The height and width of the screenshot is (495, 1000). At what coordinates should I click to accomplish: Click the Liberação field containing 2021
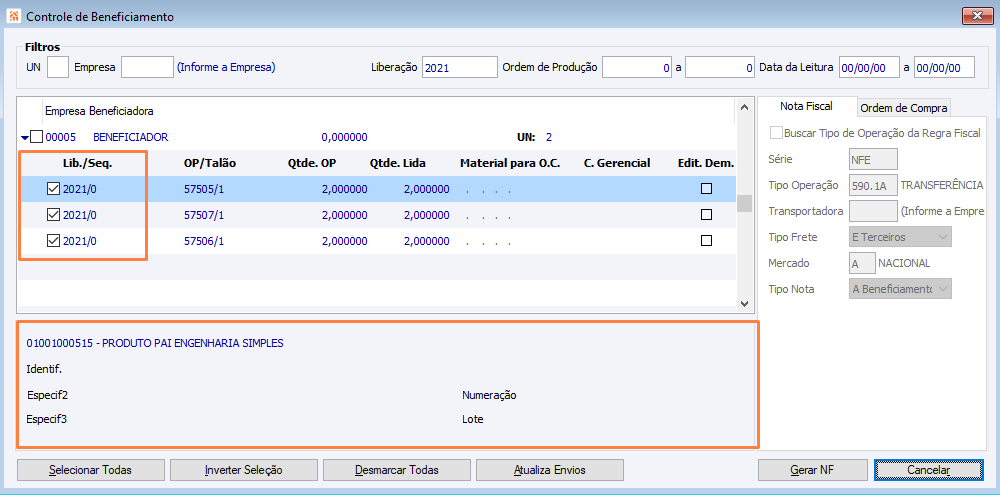(460, 67)
